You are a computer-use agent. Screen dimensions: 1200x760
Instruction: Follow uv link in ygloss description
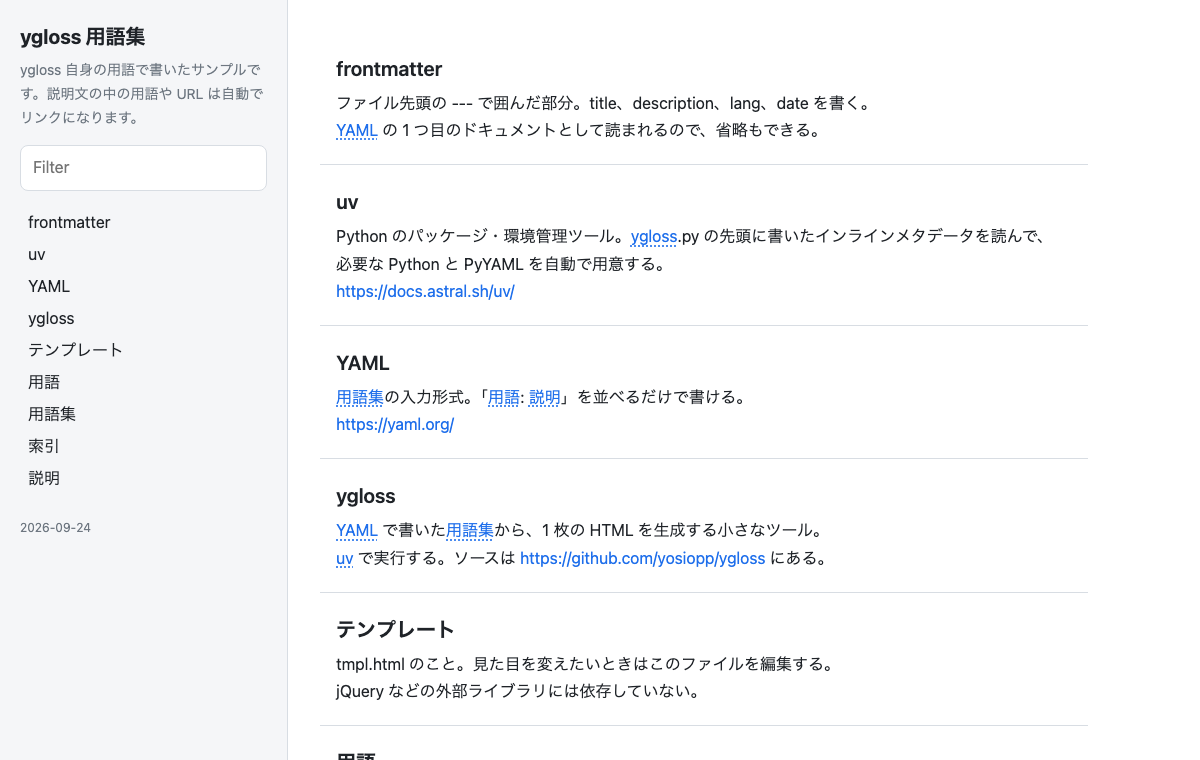tap(345, 558)
